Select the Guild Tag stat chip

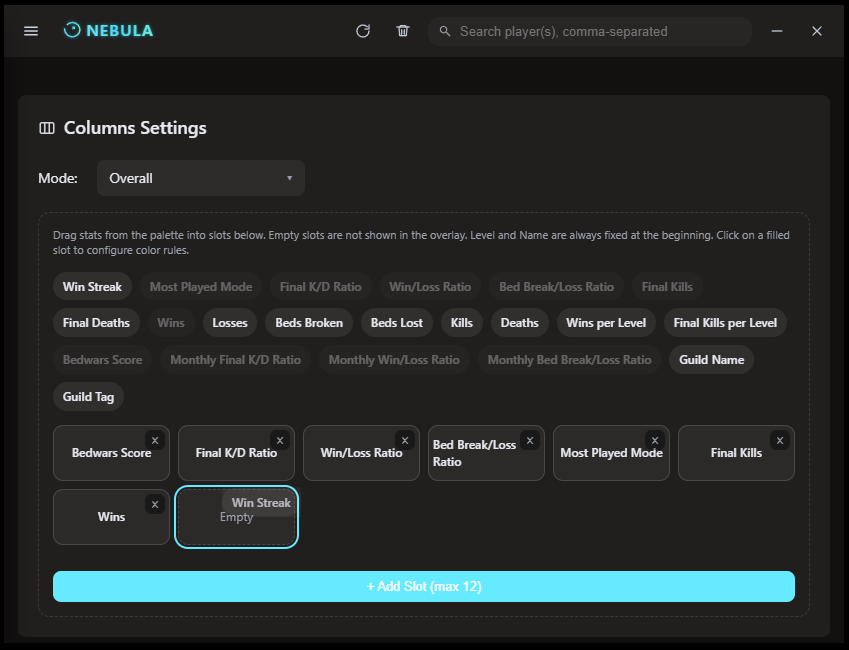88,396
